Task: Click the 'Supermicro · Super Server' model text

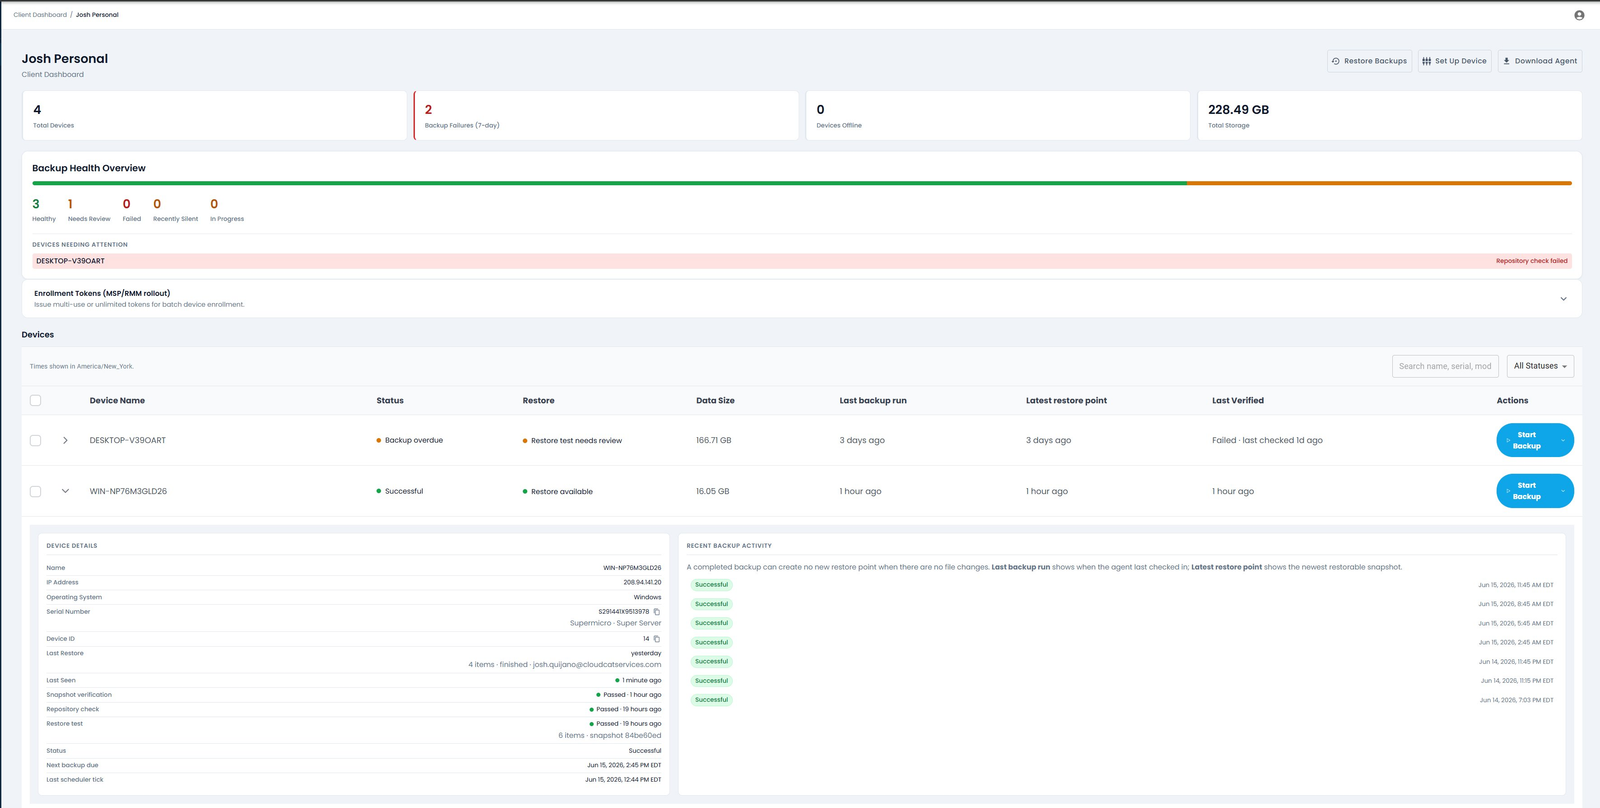Action: tap(615, 623)
